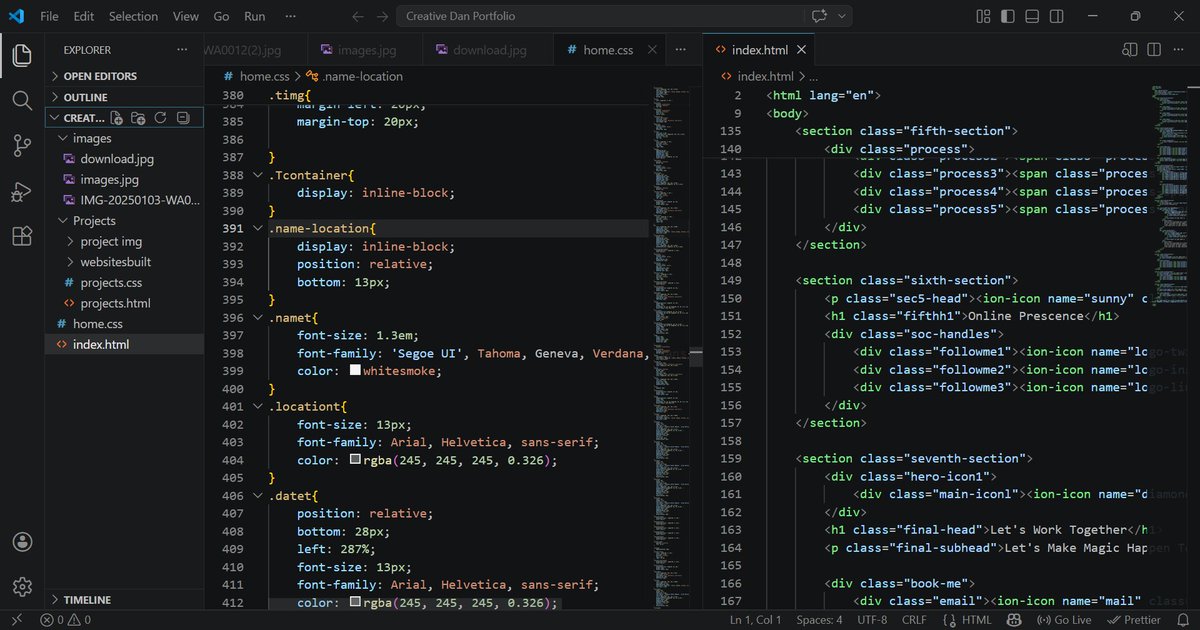Fold the .name-location CSS rule at line 391
The image size is (1200, 630).
(258, 228)
